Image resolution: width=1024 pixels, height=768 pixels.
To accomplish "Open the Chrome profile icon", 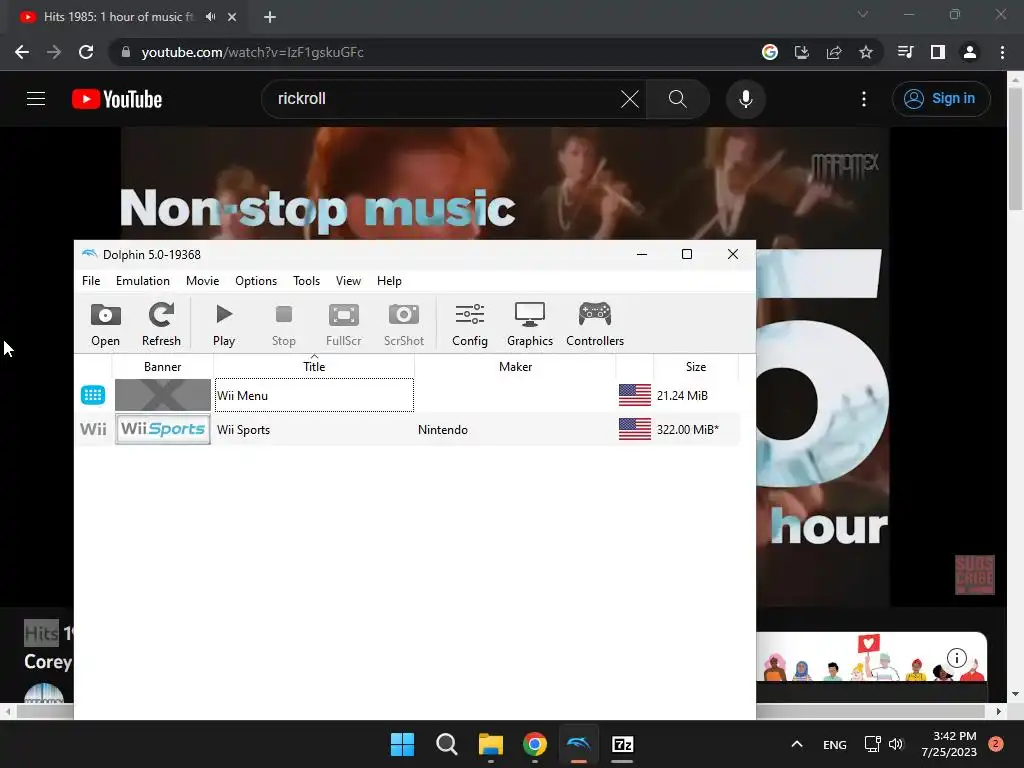I will pyautogui.click(x=970, y=52).
